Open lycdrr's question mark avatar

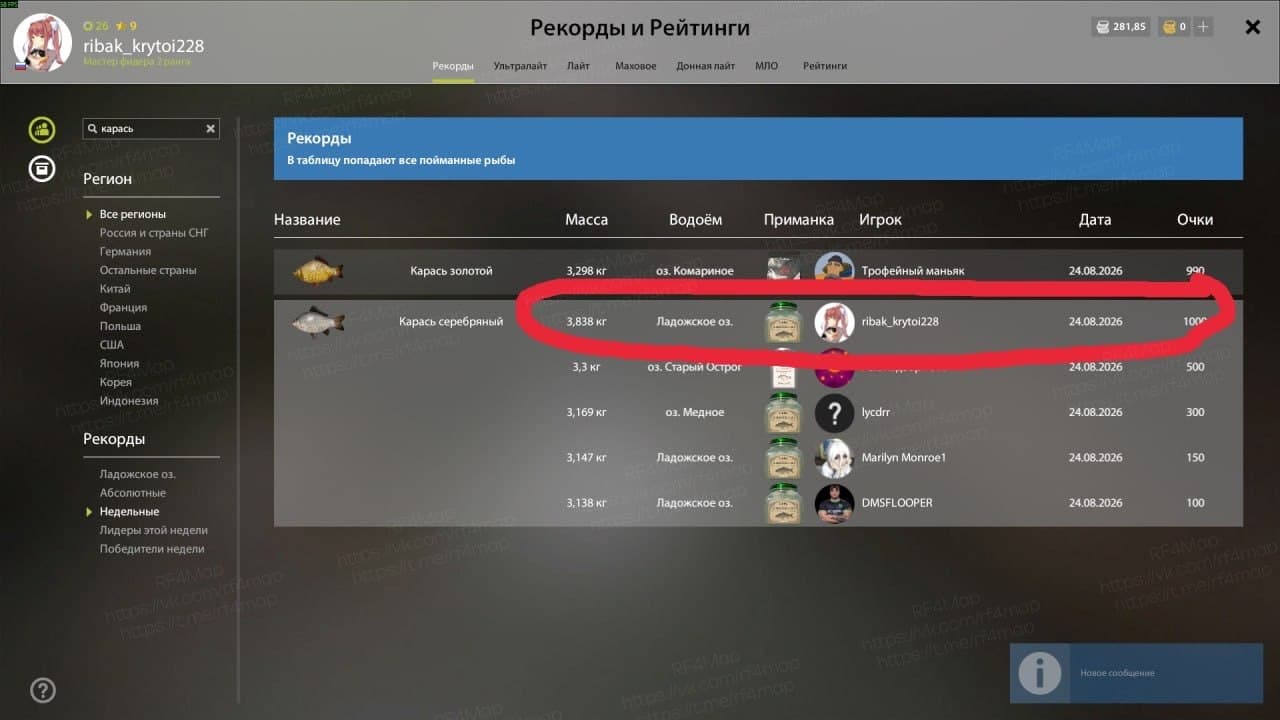[x=834, y=412]
